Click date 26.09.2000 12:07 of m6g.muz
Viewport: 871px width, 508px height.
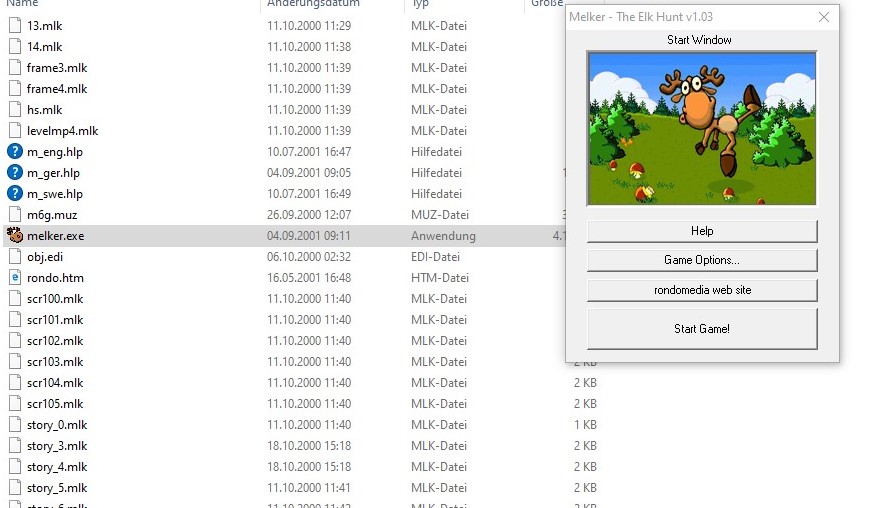pyautogui.click(x=309, y=215)
